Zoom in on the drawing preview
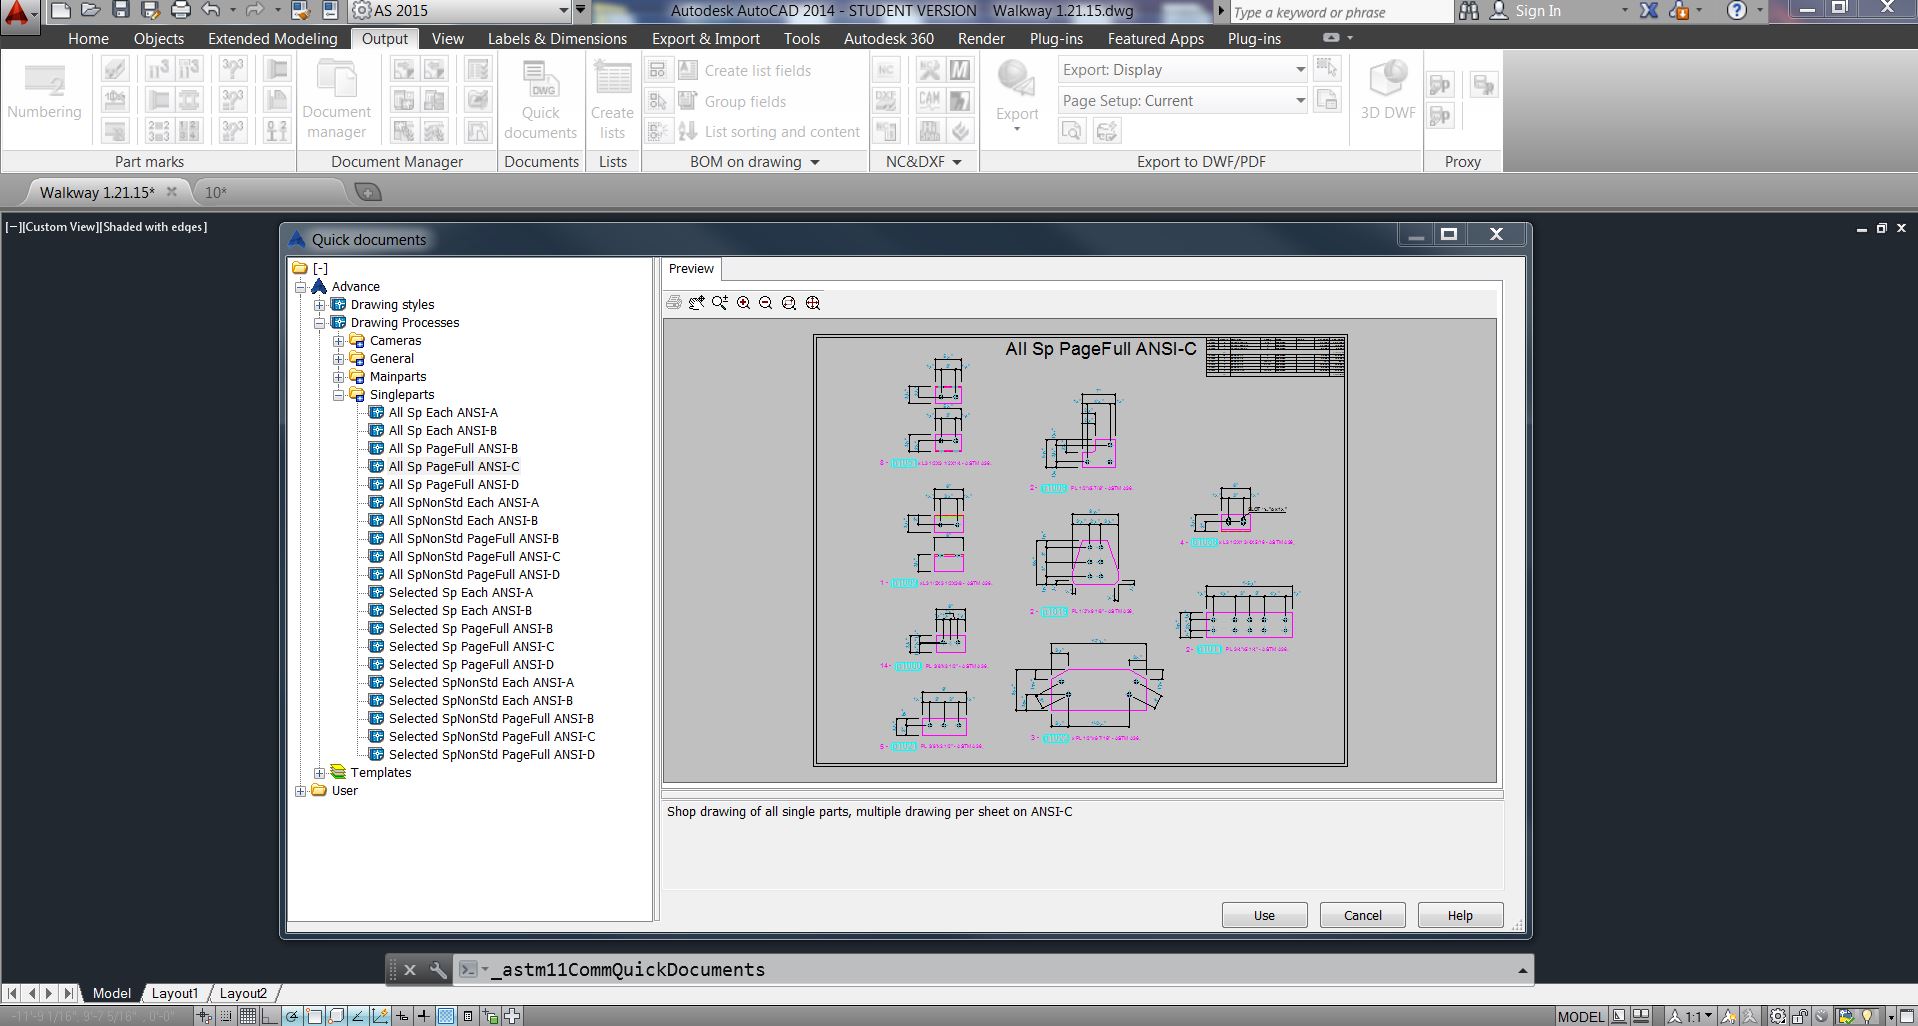Image resolution: width=1918 pixels, height=1026 pixels. (743, 303)
